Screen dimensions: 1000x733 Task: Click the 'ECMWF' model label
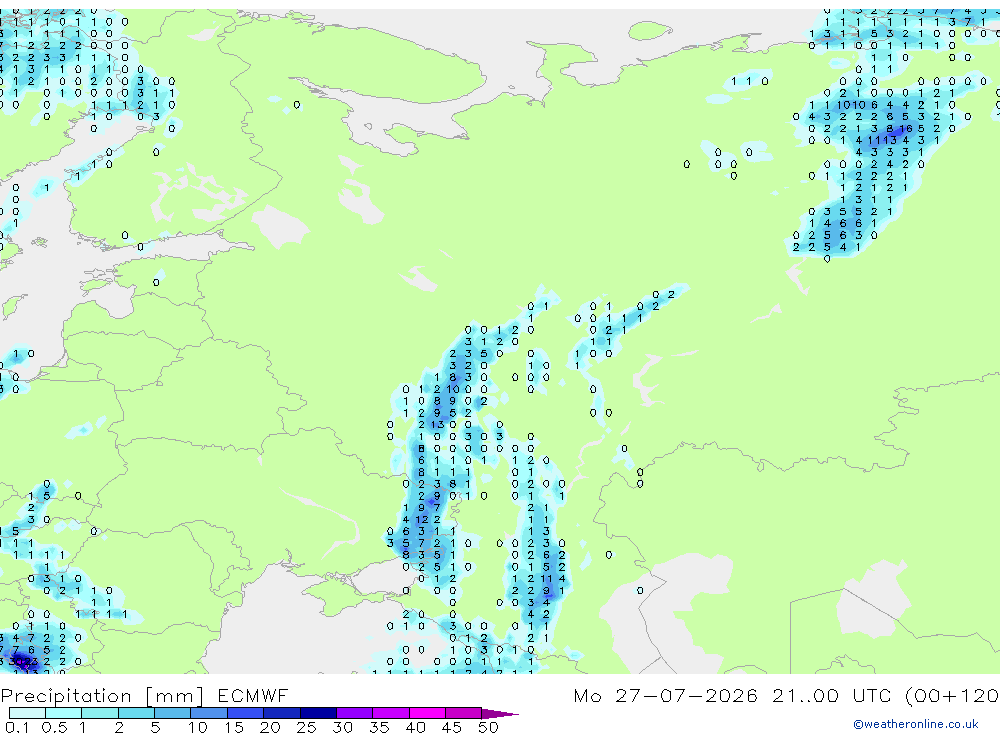tap(253, 695)
